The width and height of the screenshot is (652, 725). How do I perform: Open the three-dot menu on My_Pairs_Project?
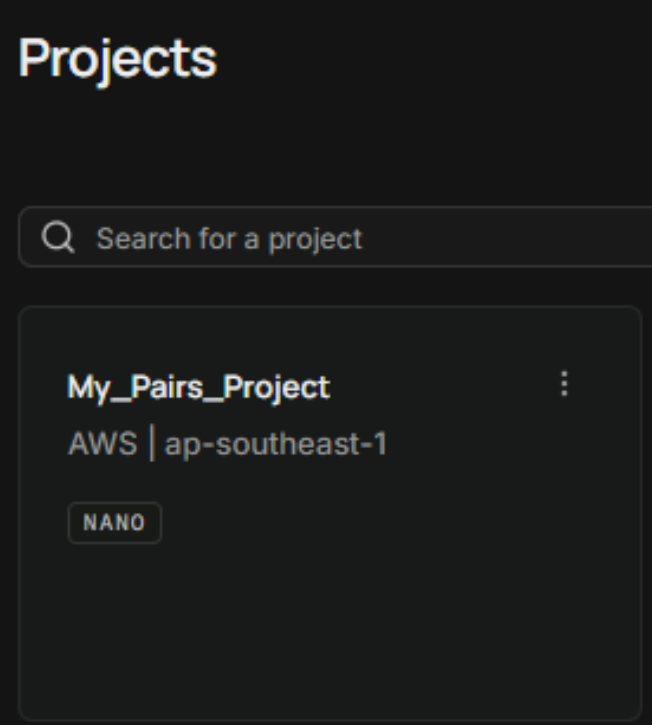pyautogui.click(x=564, y=383)
